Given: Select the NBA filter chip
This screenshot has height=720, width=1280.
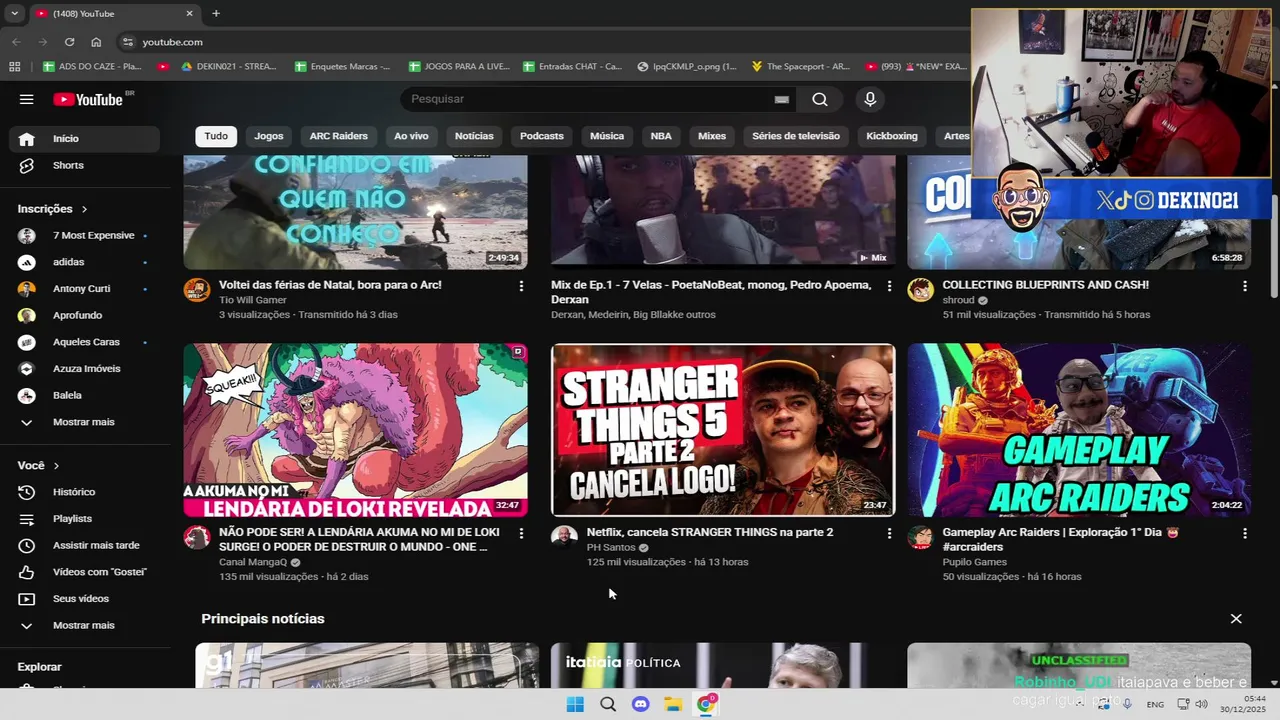Looking at the screenshot, I should coord(661,136).
